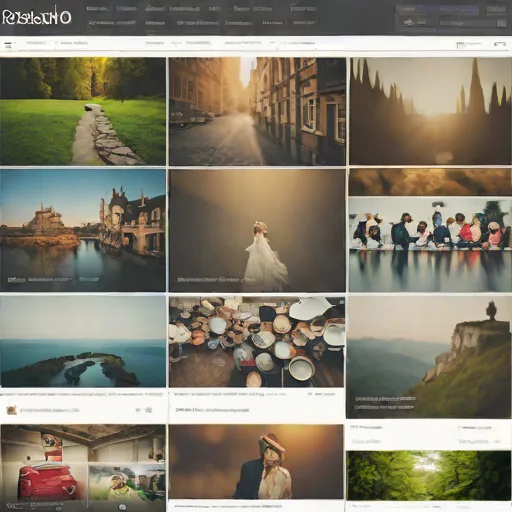512x512 pixels.
Task: Click the star icon under the island photo
Action: 149,410
